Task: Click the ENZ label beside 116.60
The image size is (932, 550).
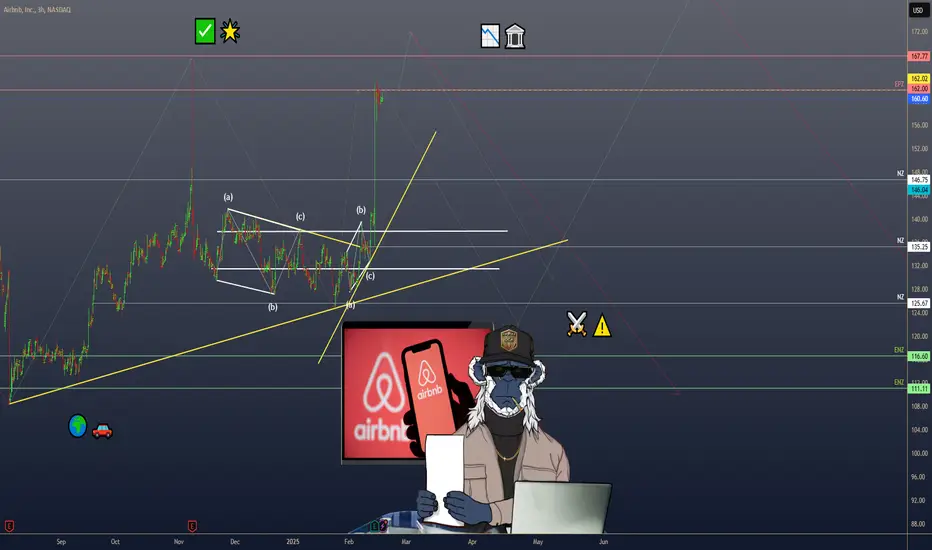Action: [x=899, y=350]
